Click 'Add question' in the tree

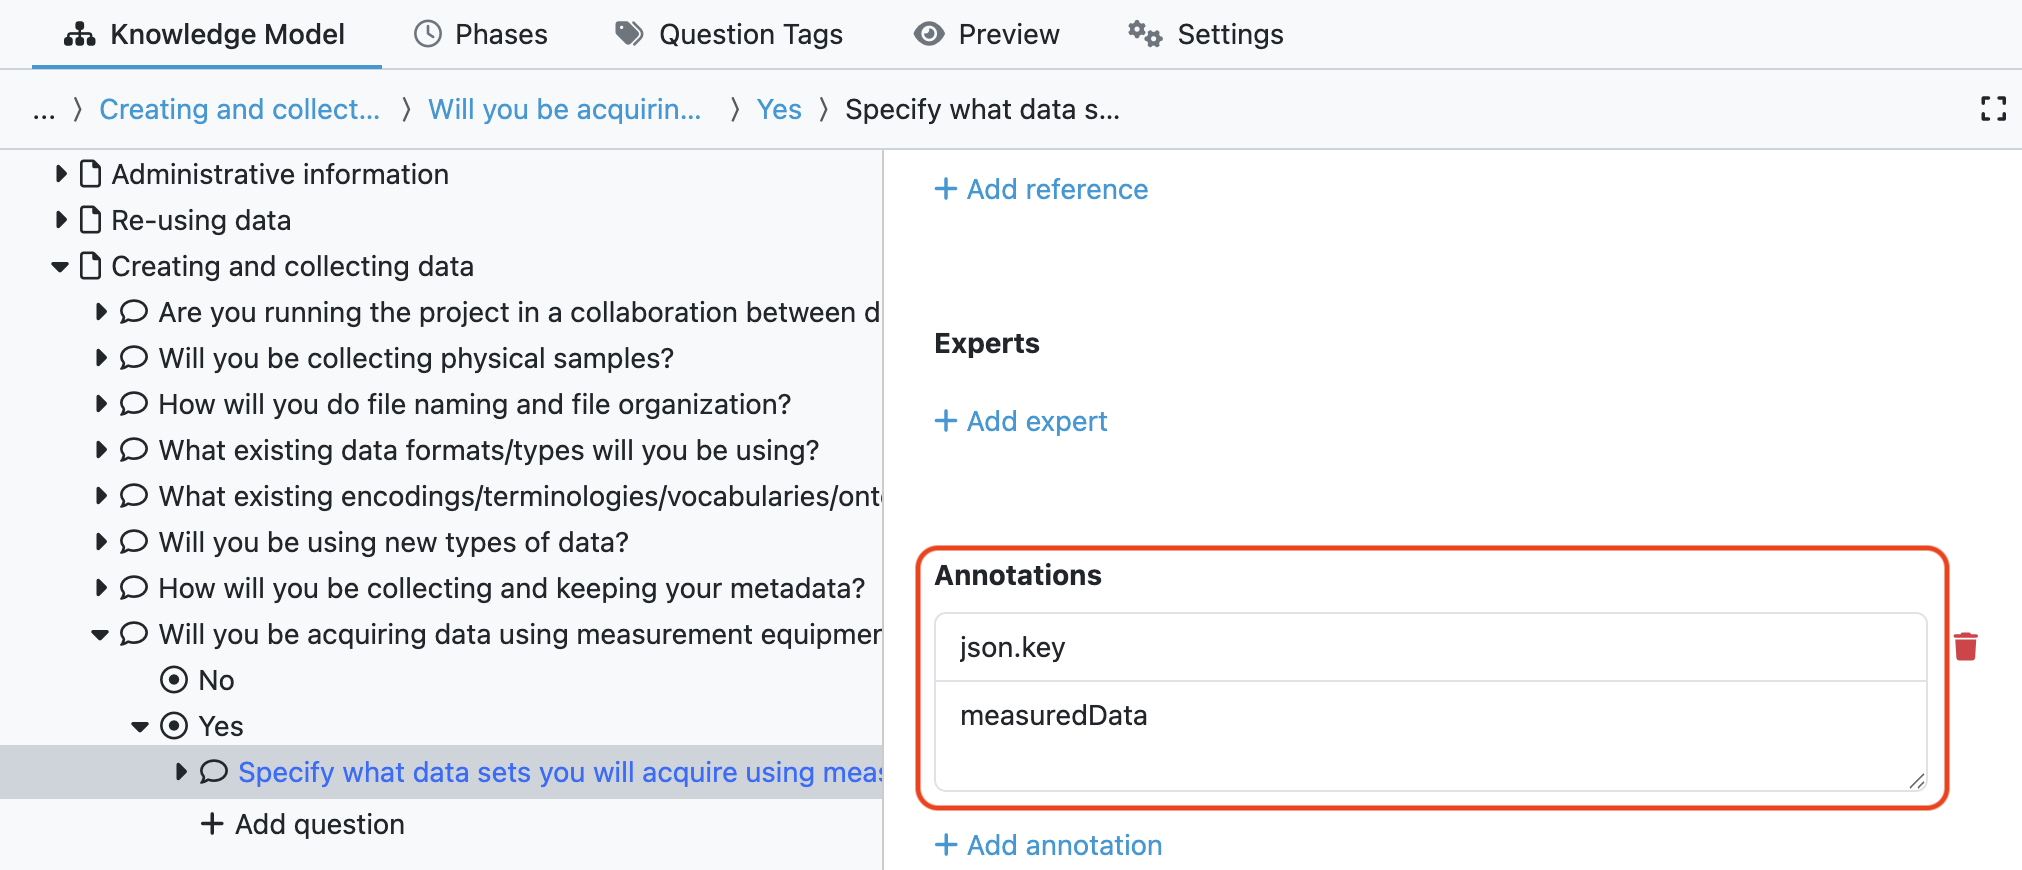pyautogui.click(x=303, y=824)
